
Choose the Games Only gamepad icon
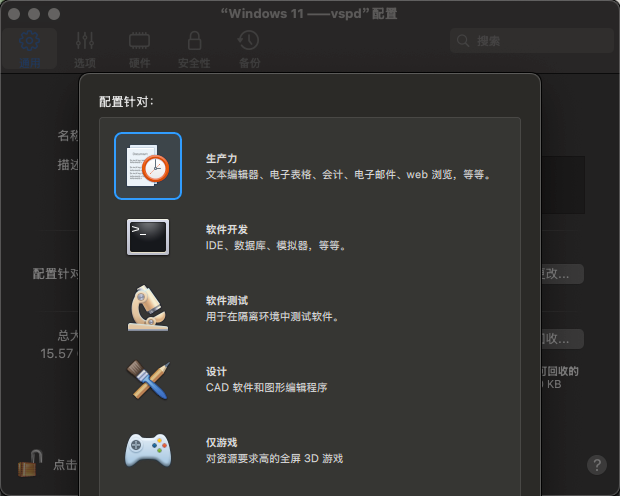coord(148,450)
